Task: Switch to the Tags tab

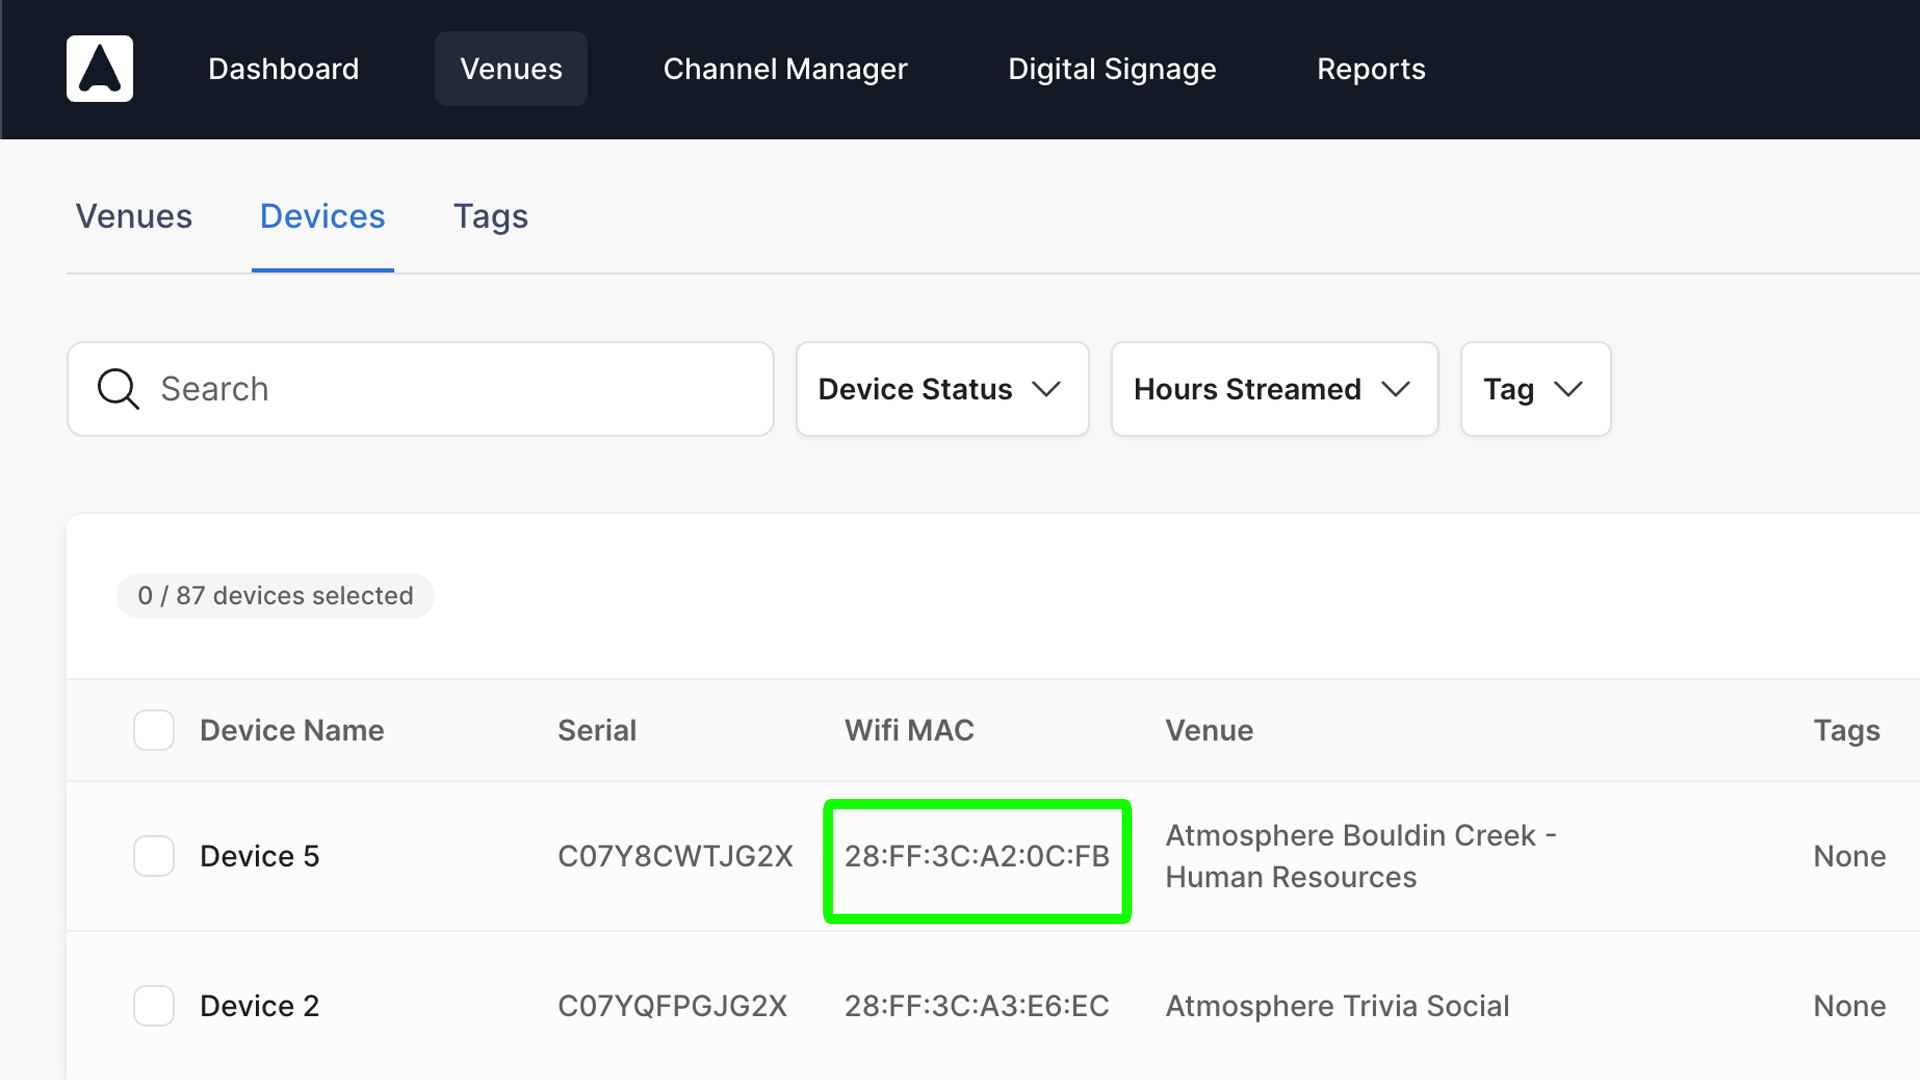Action: click(x=491, y=216)
